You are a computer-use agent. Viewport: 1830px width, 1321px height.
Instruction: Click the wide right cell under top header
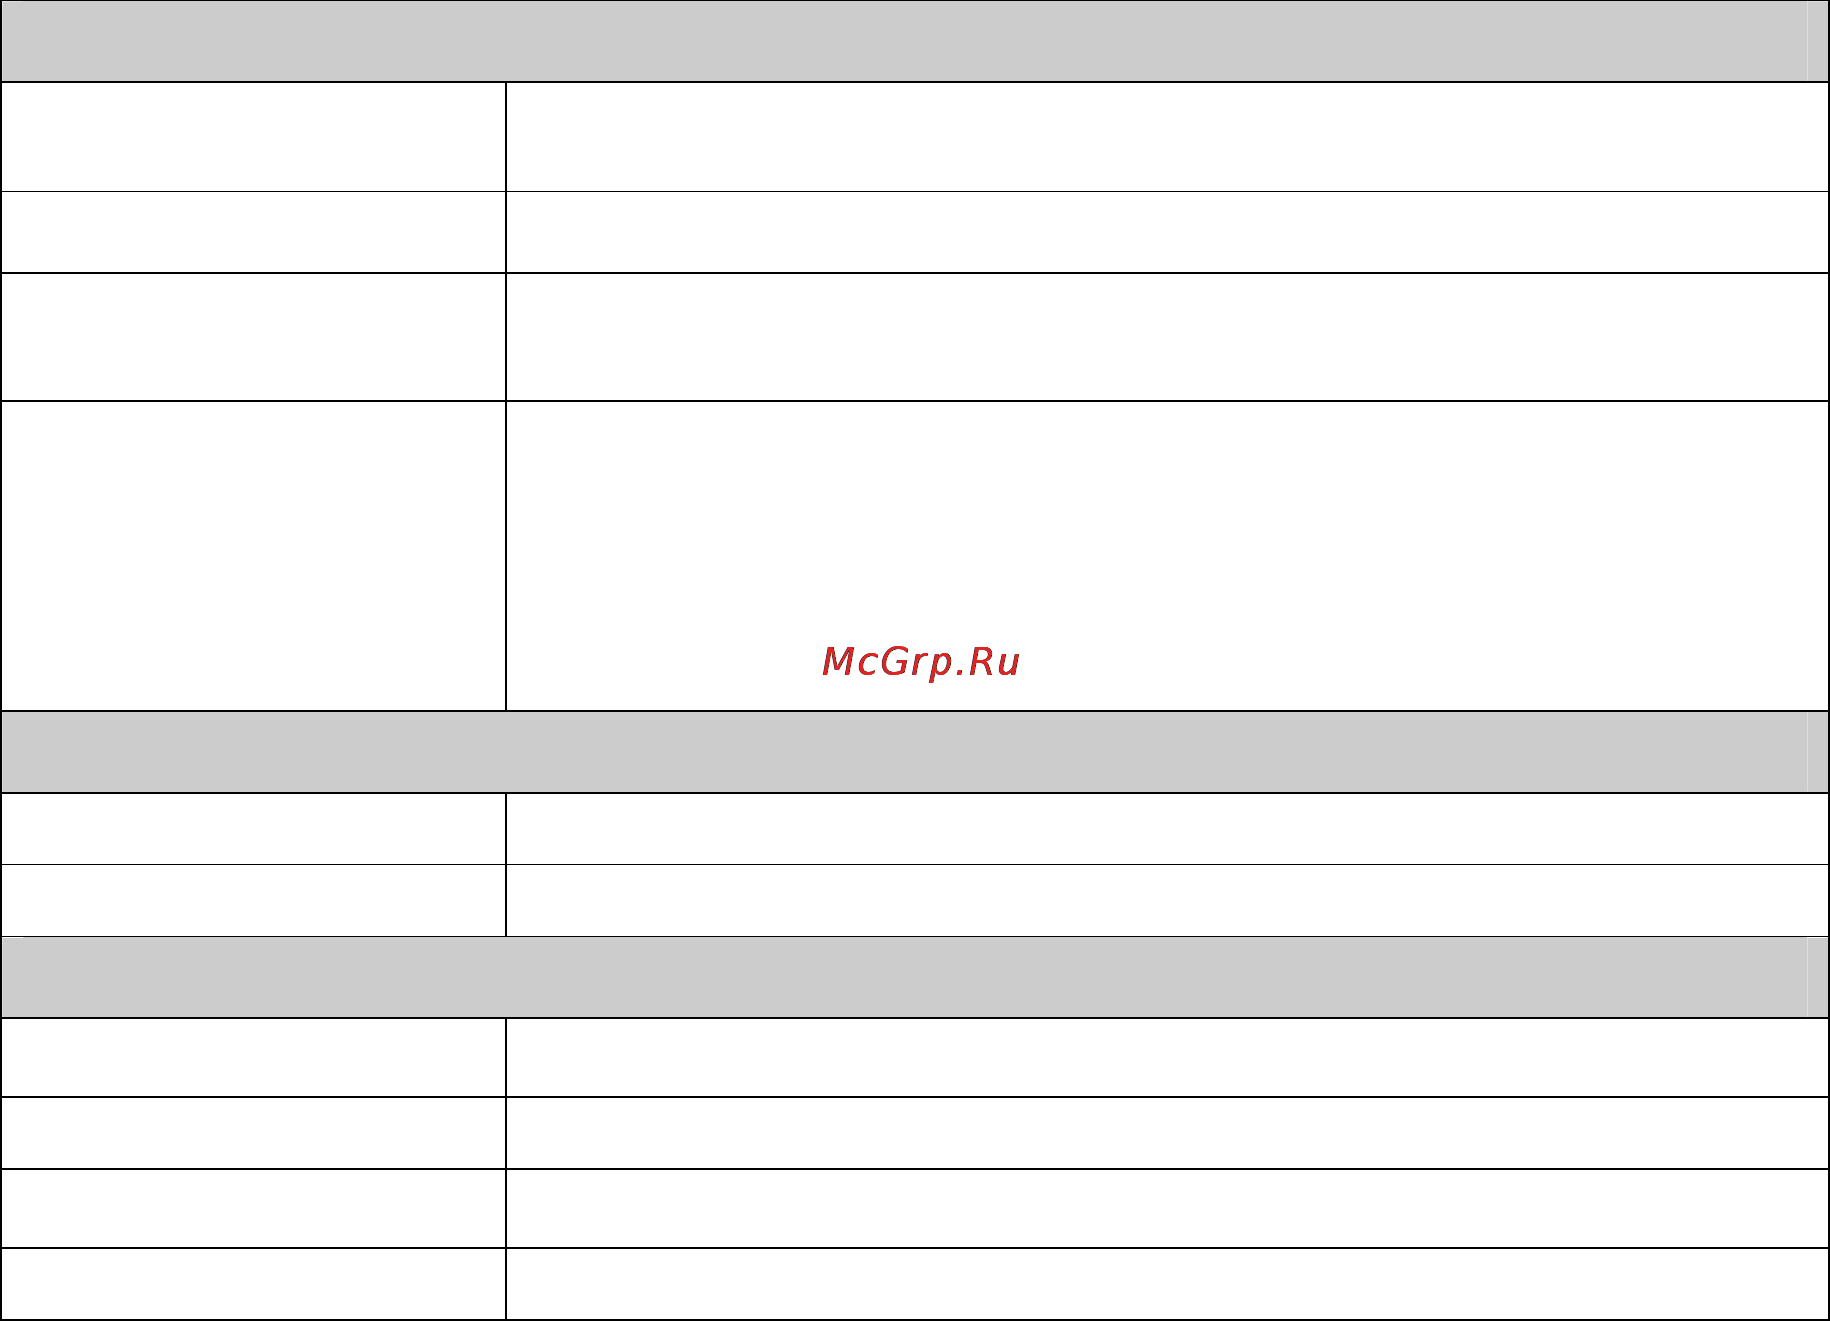click(1167, 137)
